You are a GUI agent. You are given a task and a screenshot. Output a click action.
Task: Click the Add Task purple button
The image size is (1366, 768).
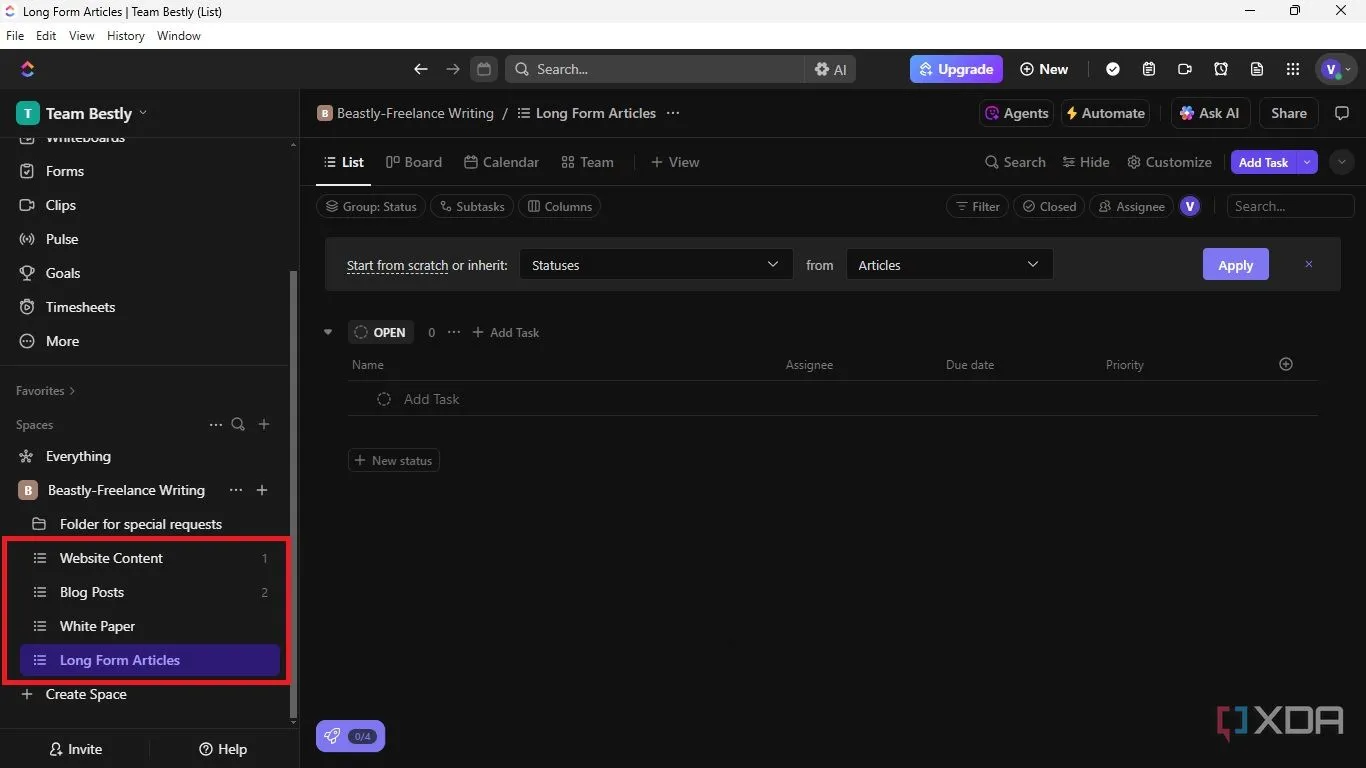[1263, 162]
